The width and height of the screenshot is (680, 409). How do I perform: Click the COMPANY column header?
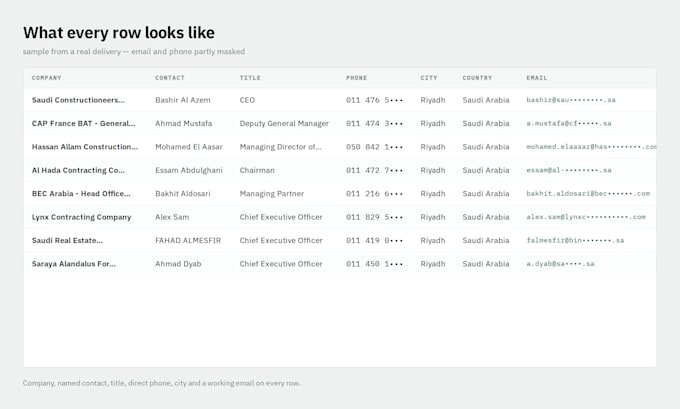[46, 78]
